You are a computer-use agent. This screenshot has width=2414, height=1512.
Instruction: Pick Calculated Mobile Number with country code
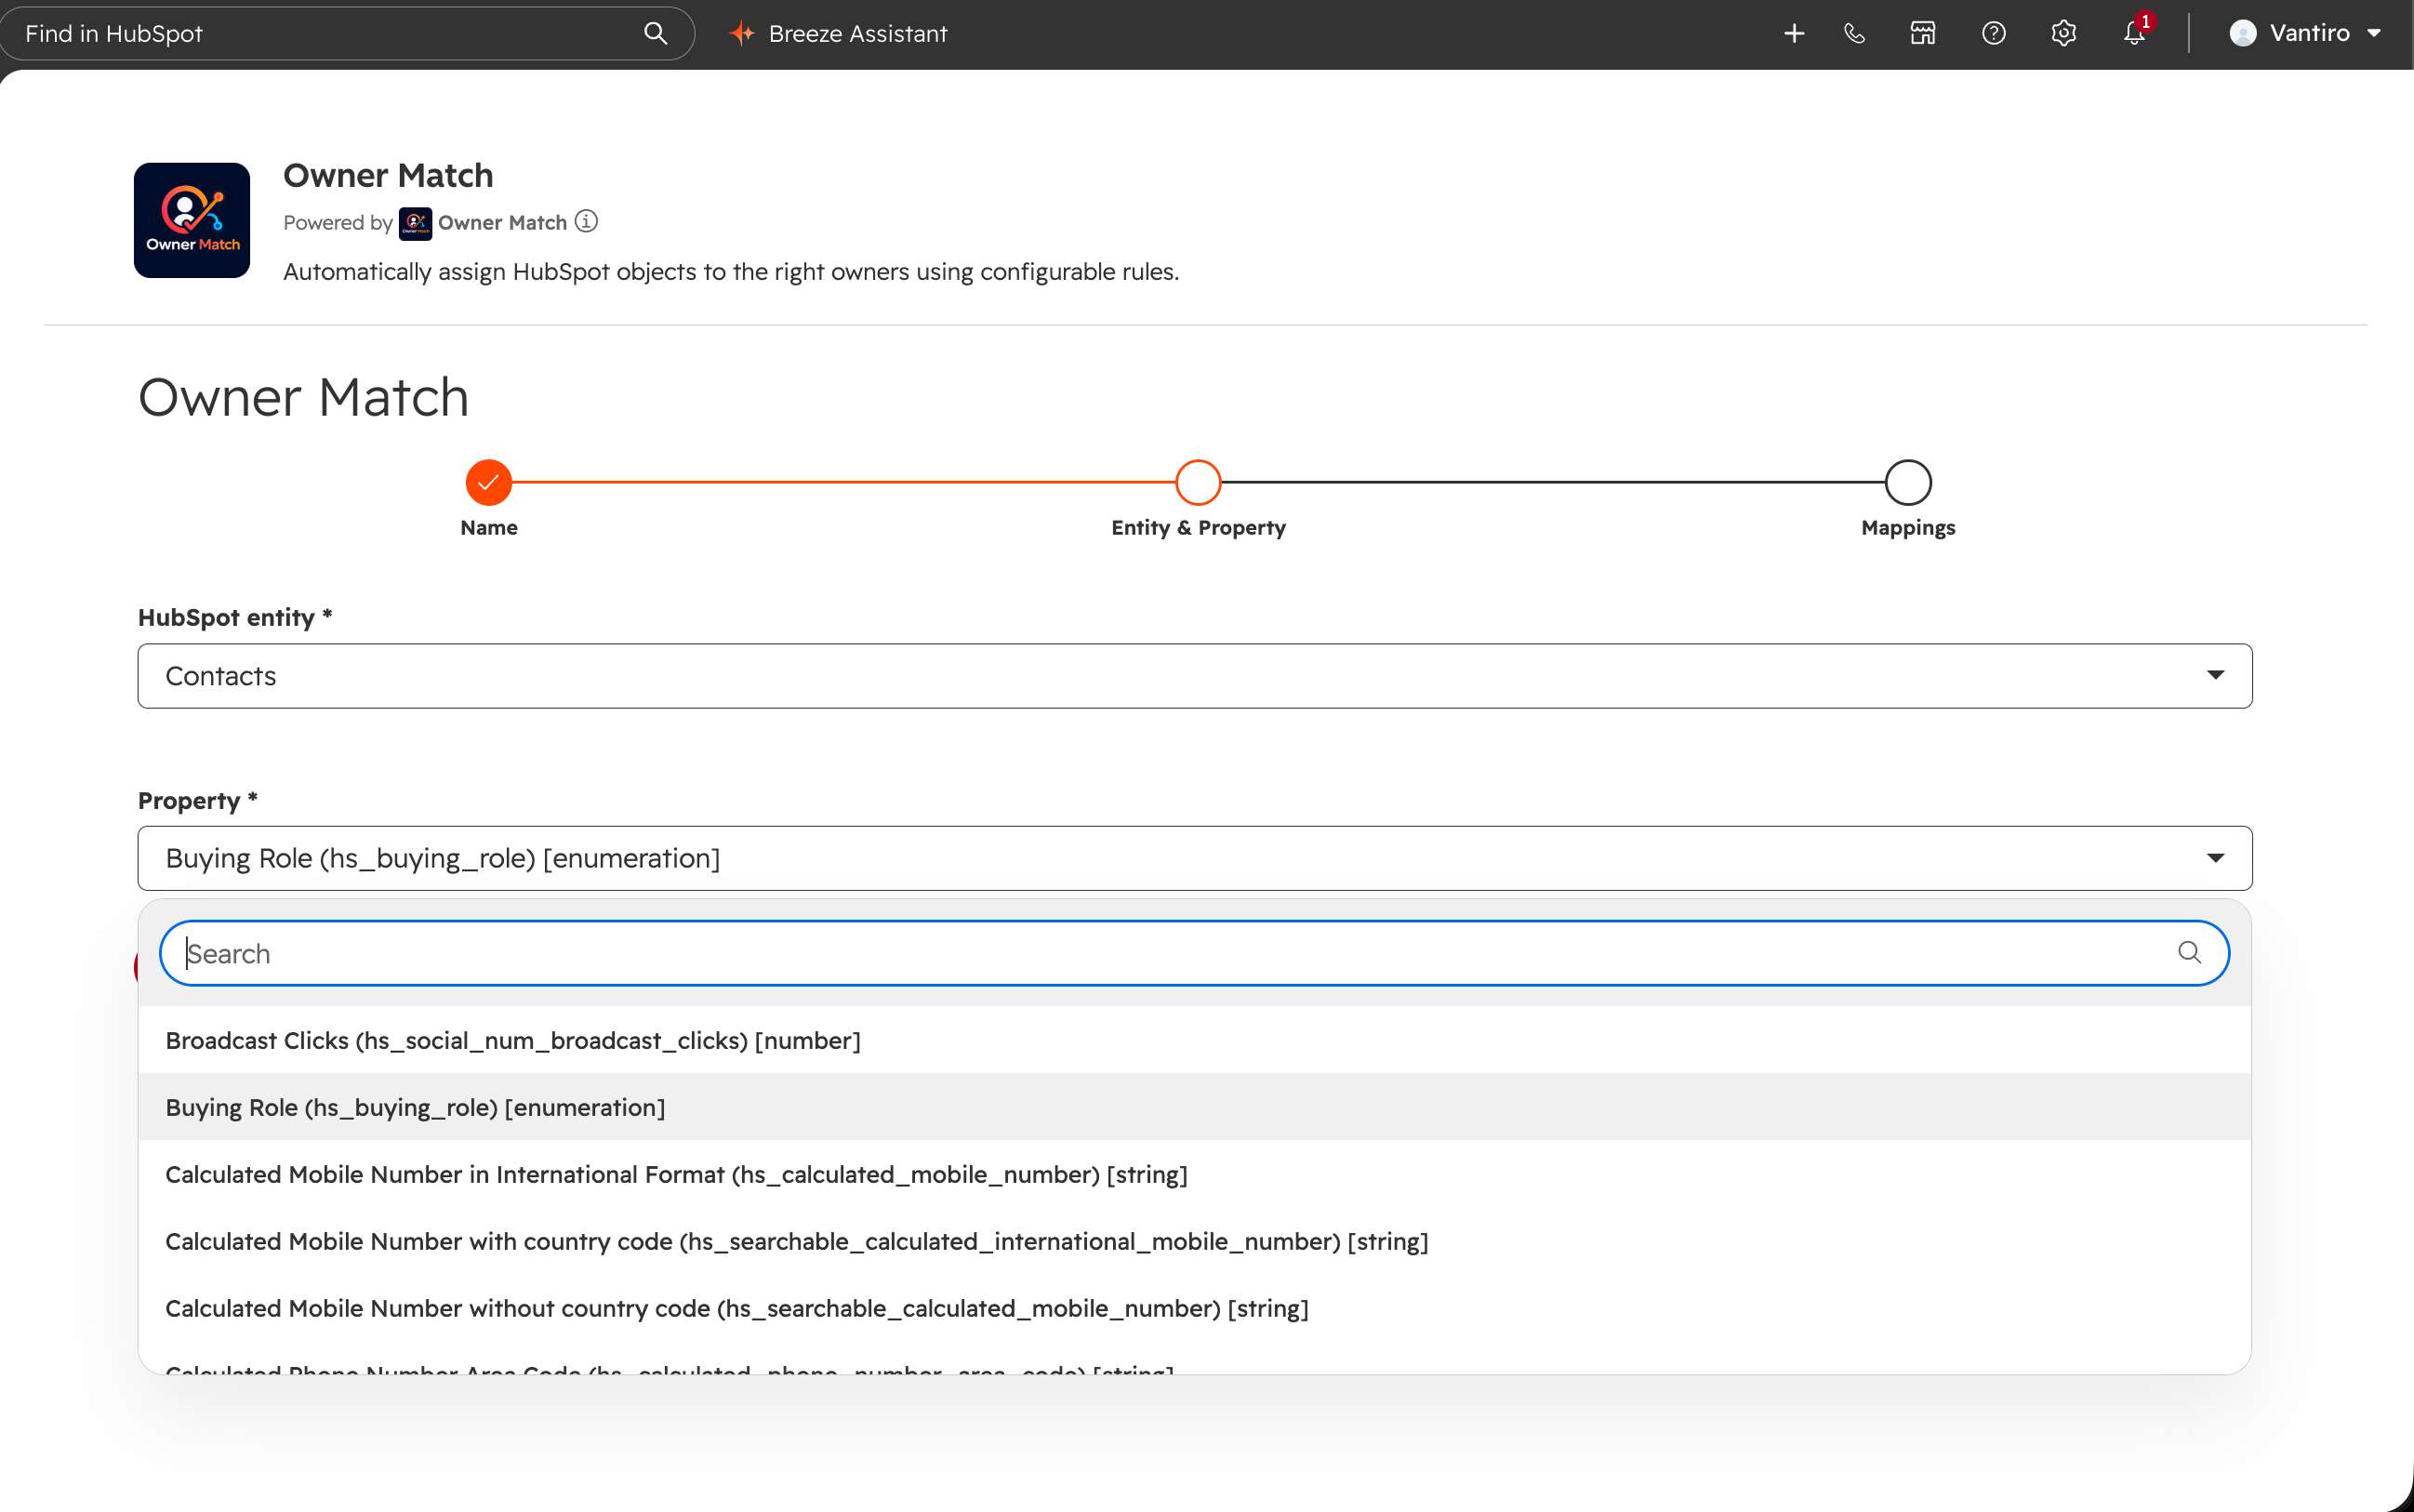(x=1194, y=1241)
